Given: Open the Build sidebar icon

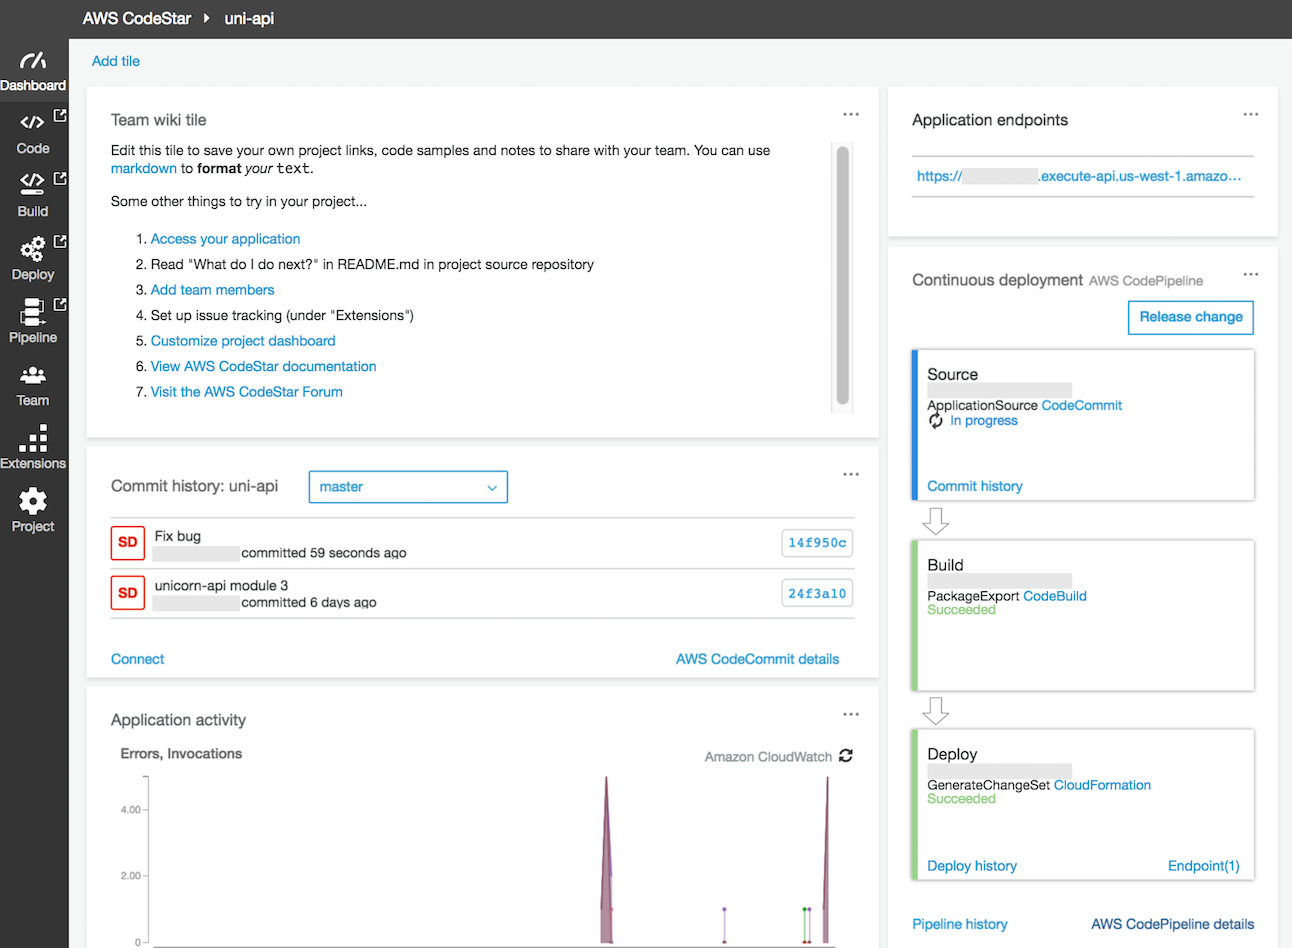Looking at the screenshot, I should 32,184.
